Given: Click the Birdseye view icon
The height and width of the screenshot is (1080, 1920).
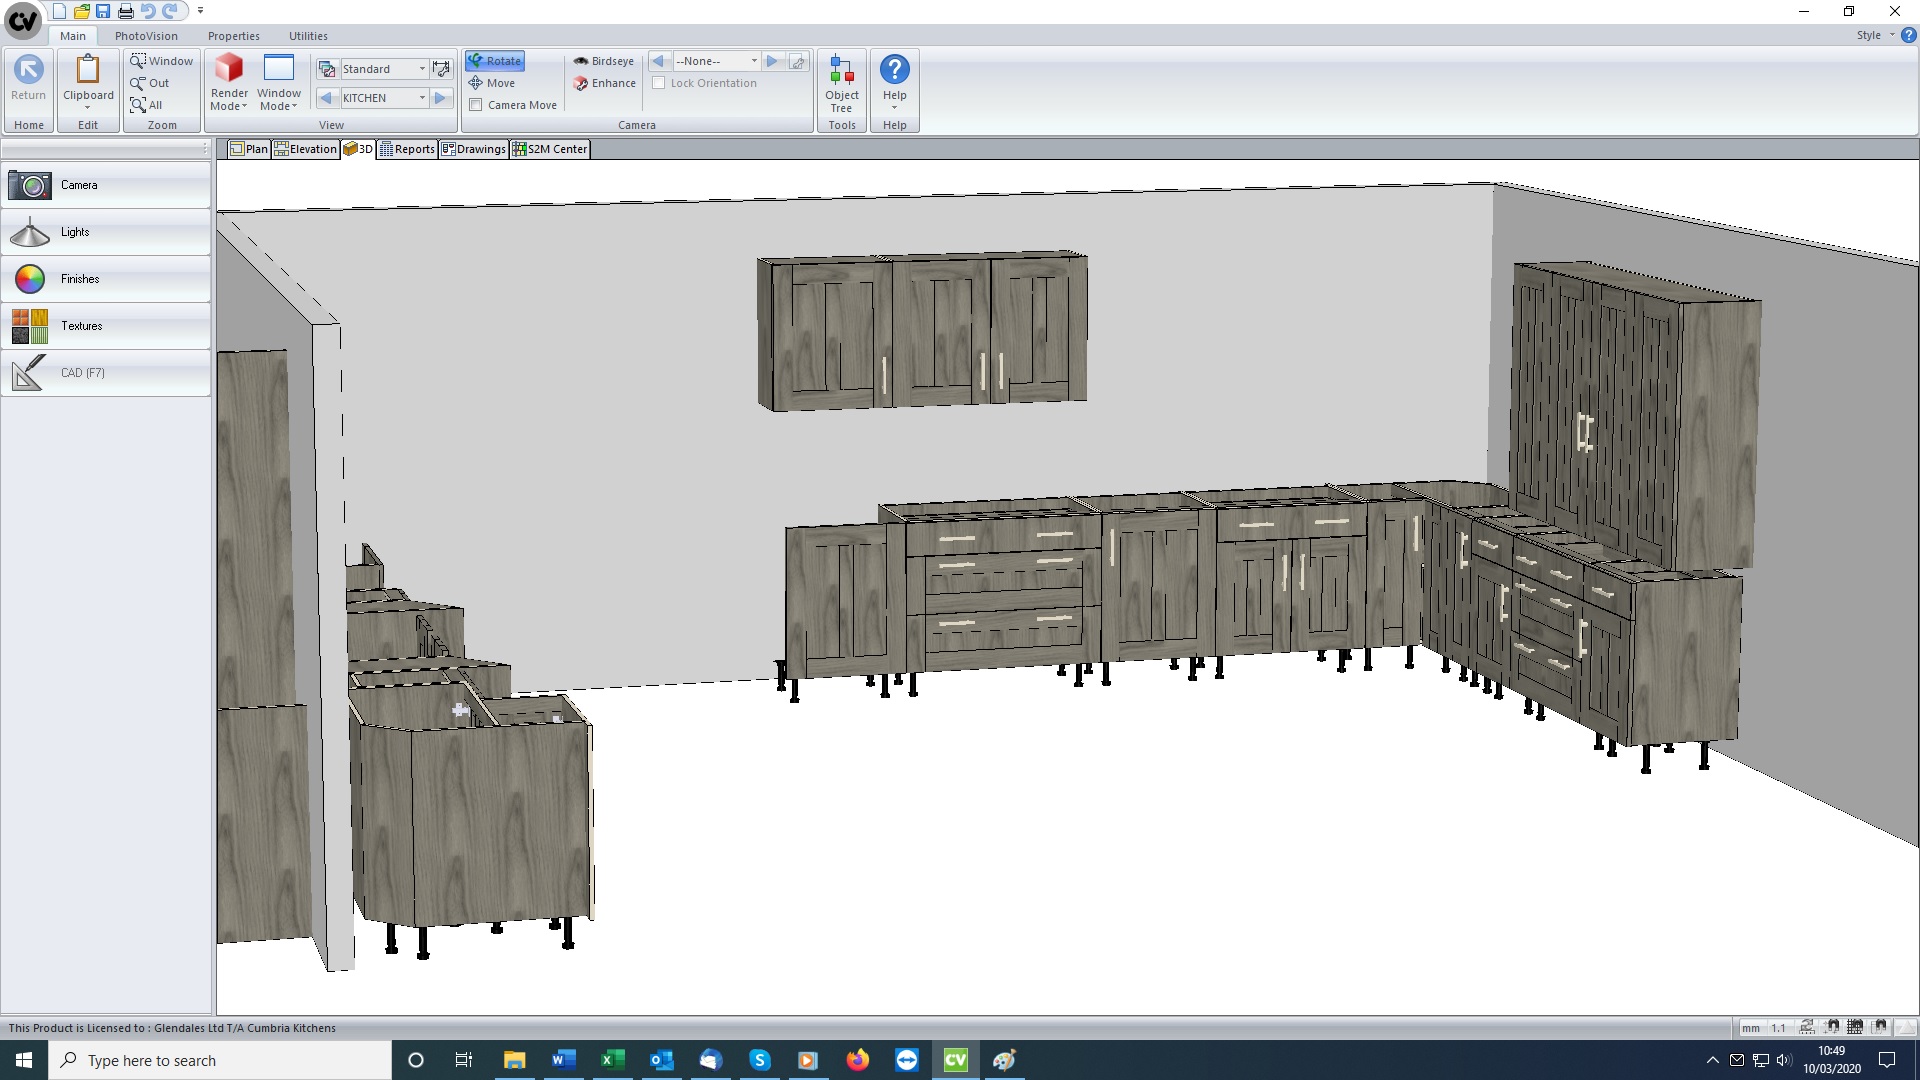Looking at the screenshot, I should (581, 61).
